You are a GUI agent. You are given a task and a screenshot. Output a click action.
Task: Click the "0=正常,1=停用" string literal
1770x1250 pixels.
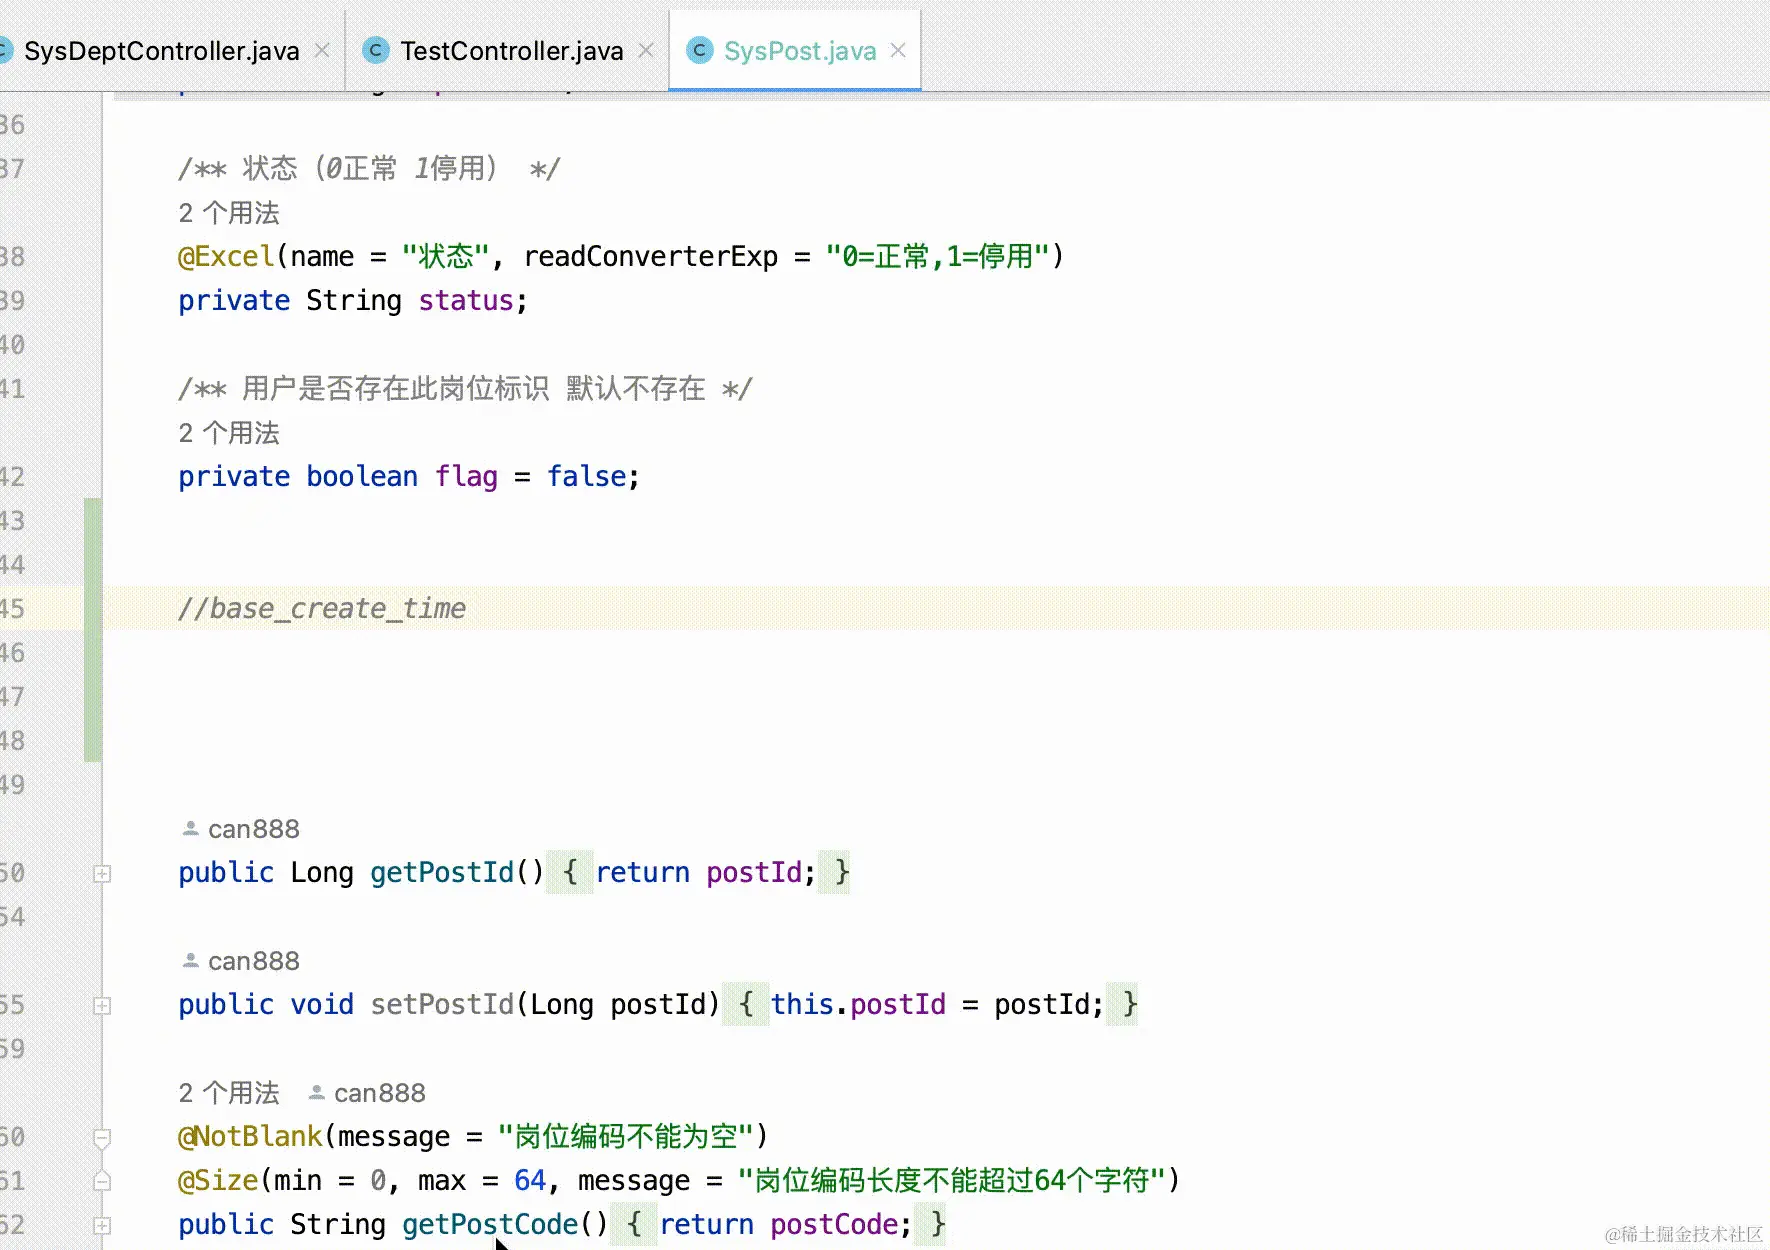click(x=937, y=257)
